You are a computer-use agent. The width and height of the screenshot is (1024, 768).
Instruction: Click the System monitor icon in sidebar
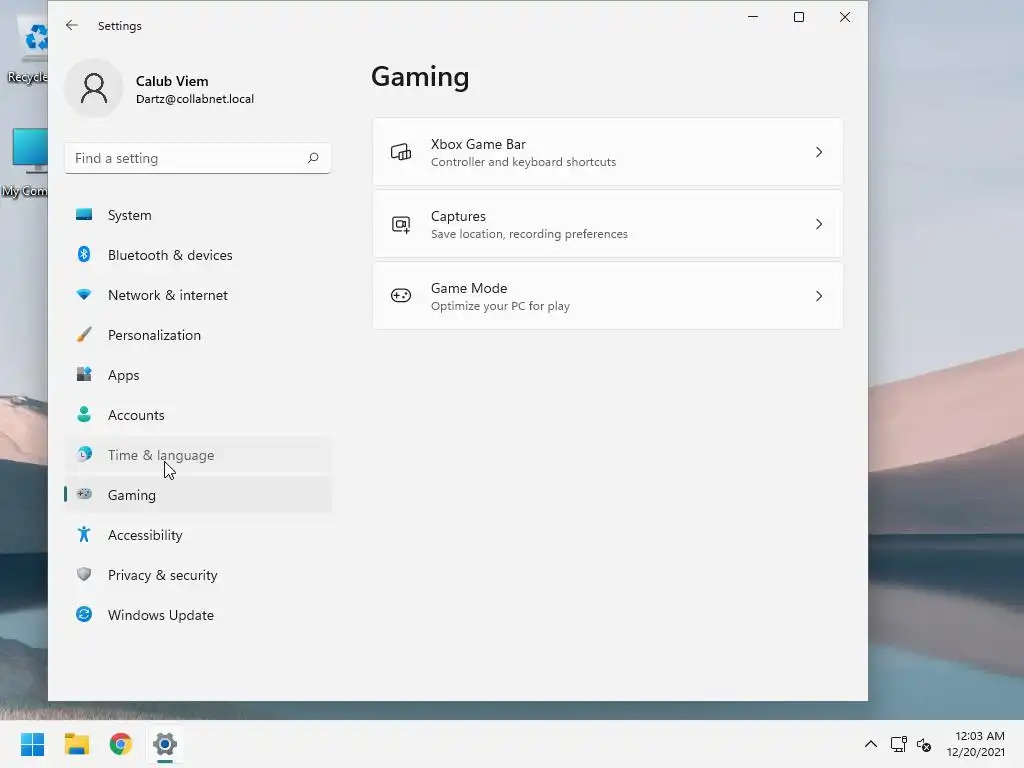point(84,215)
